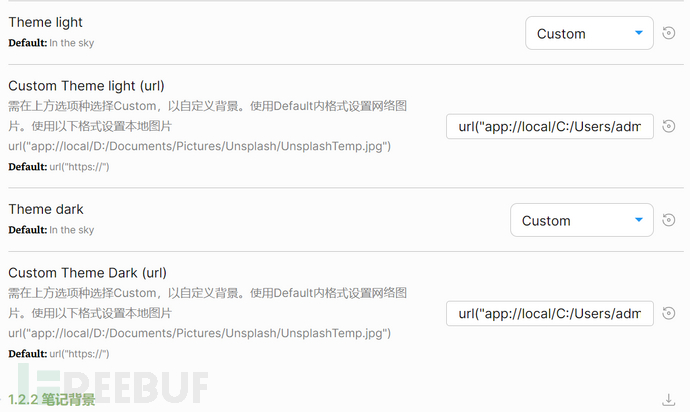Click the Custom Theme light (url) title
Viewport: 690px width, 412px height.
[86, 85]
